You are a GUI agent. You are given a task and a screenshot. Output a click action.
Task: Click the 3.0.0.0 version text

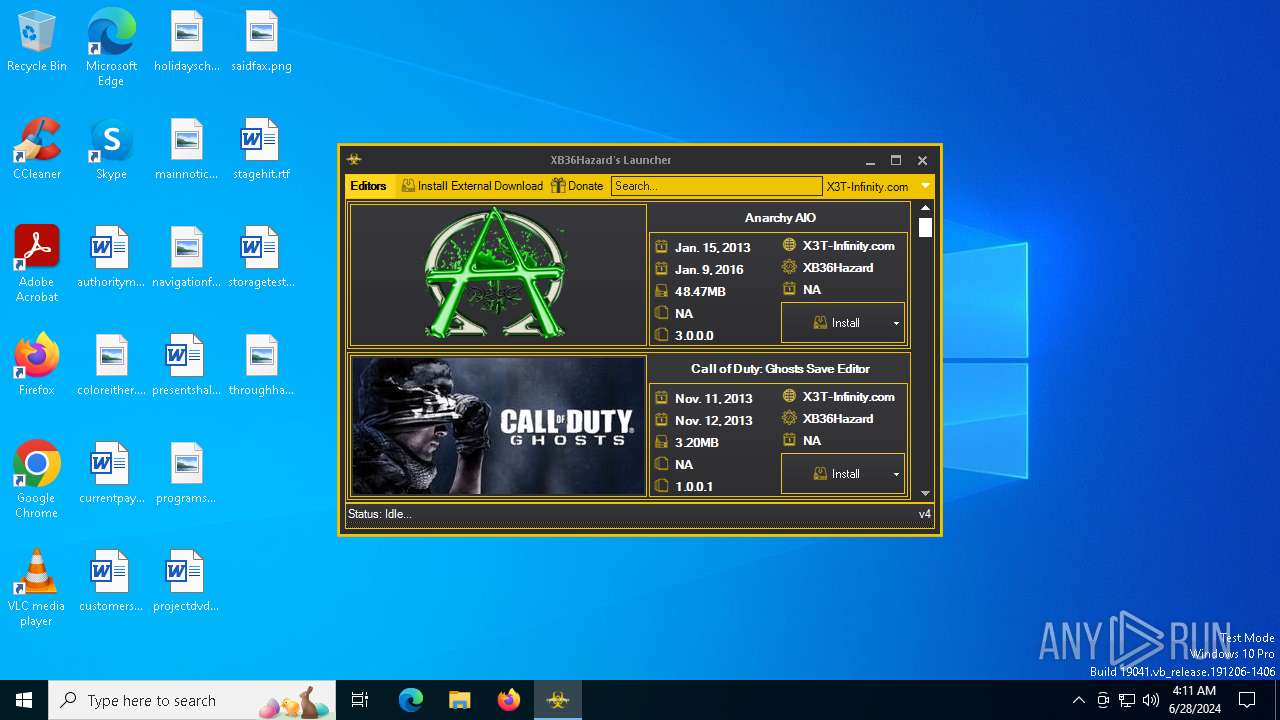coord(694,336)
